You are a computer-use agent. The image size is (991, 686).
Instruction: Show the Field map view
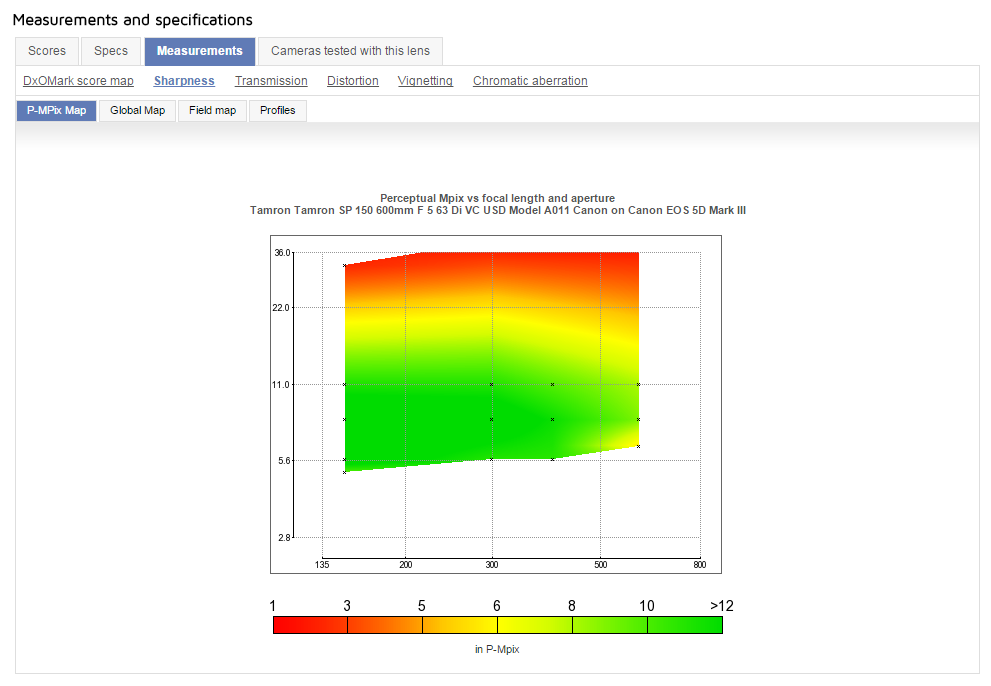pos(212,111)
